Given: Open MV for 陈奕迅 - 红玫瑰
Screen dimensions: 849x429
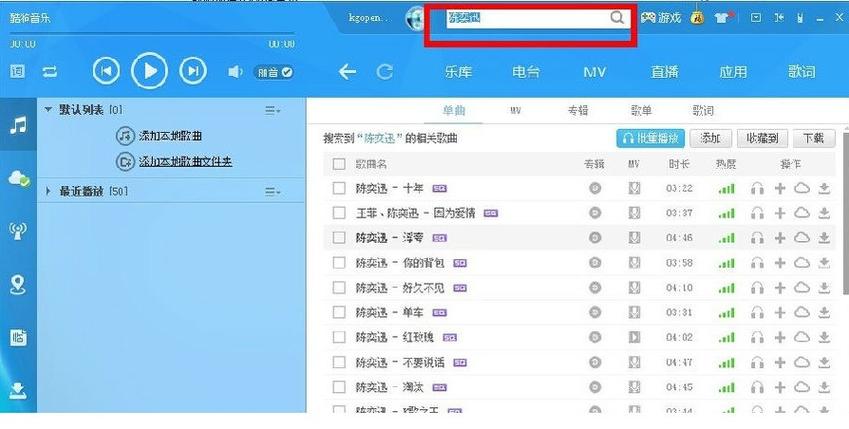Looking at the screenshot, I should click(634, 337).
